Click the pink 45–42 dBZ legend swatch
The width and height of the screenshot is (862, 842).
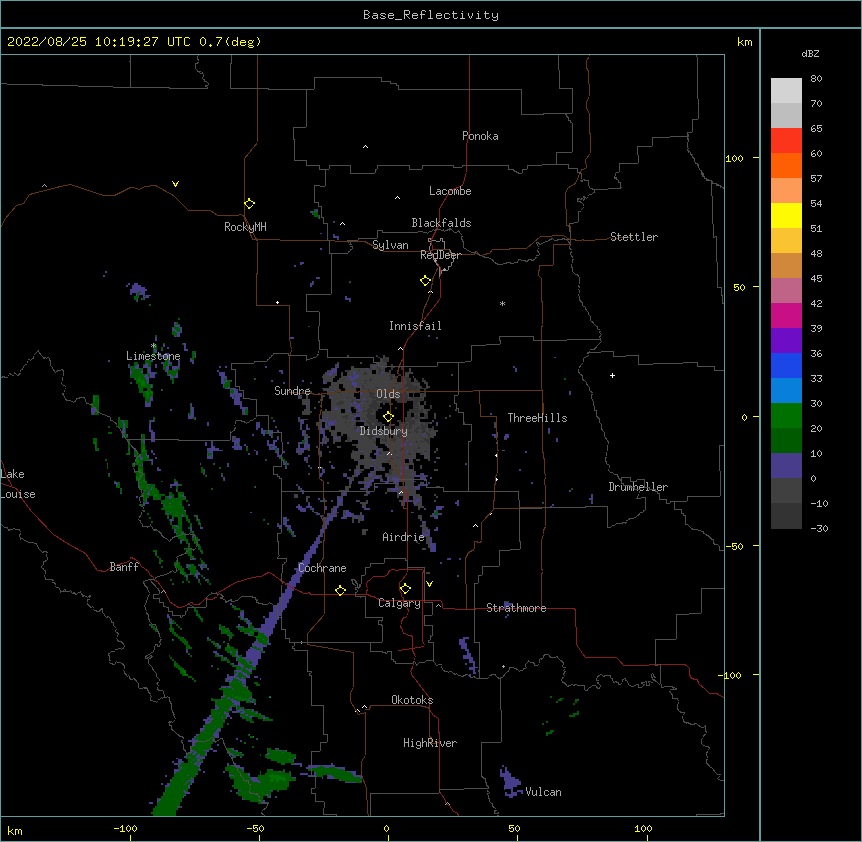[x=786, y=291]
